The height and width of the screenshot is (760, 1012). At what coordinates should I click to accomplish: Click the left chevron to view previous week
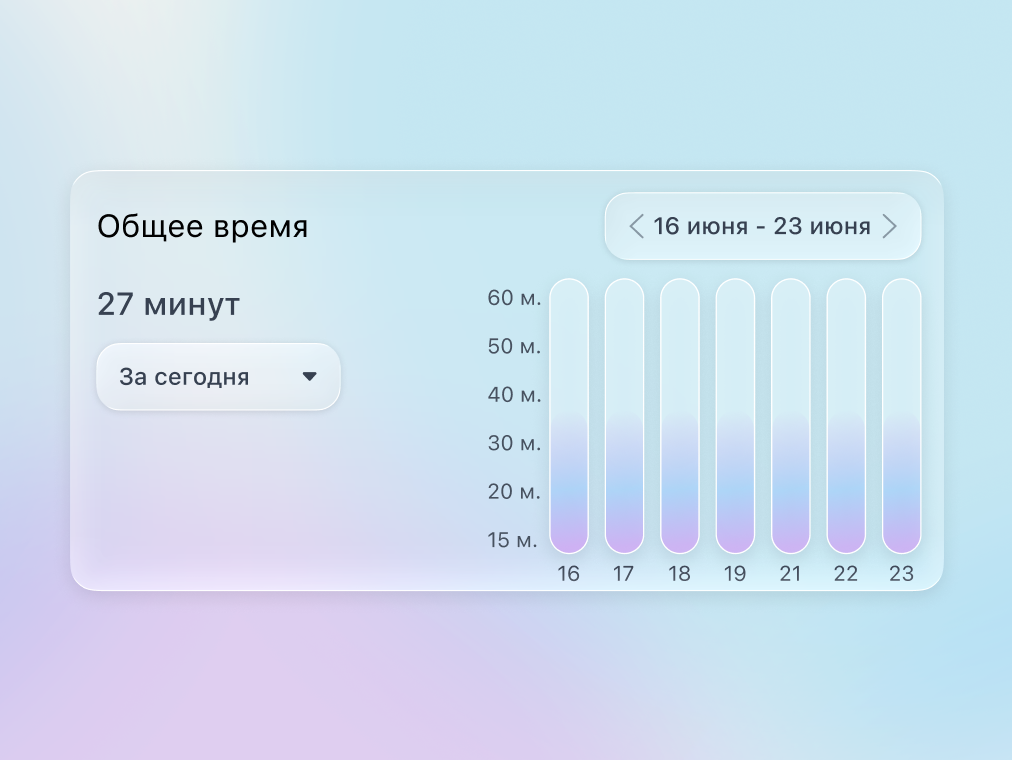pyautogui.click(x=636, y=226)
